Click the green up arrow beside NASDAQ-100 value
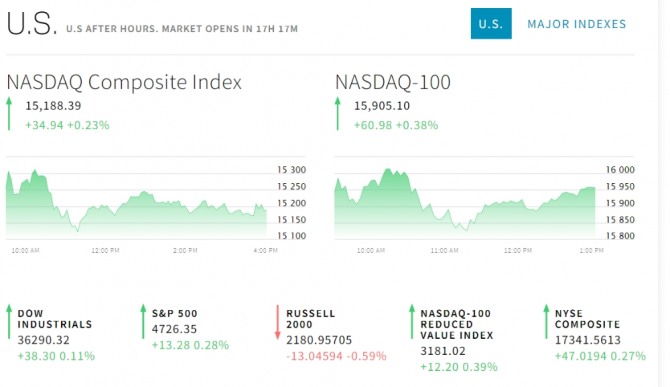 click(x=338, y=114)
